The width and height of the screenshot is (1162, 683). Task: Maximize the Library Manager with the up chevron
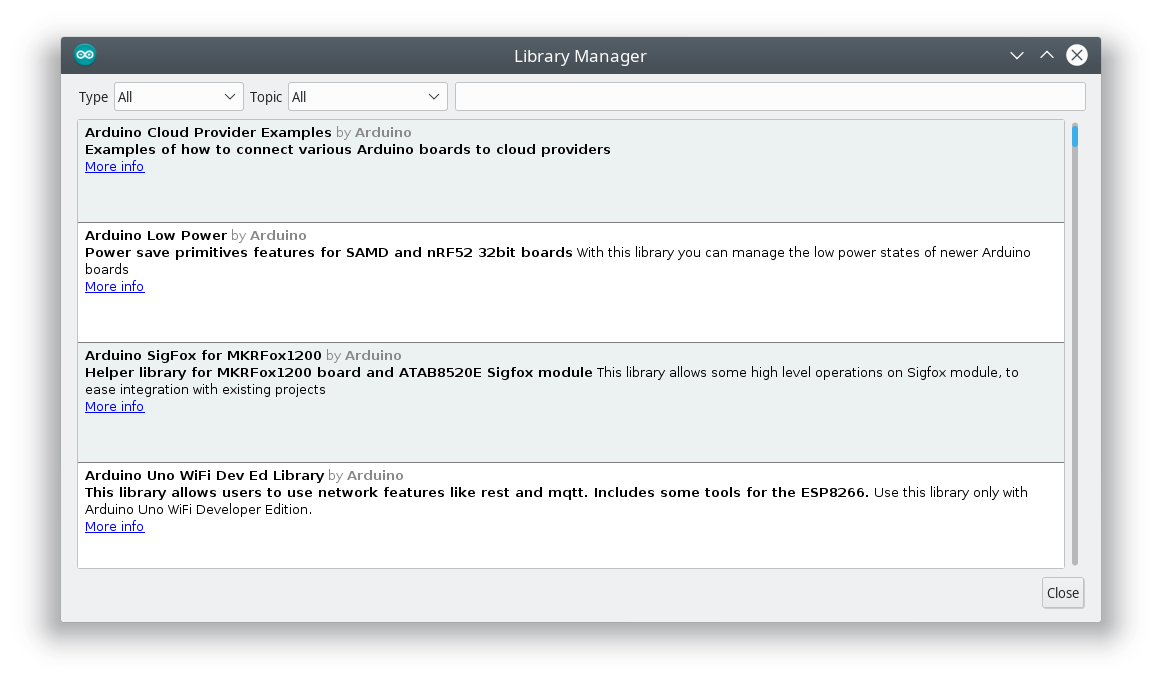pyautogui.click(x=1046, y=56)
